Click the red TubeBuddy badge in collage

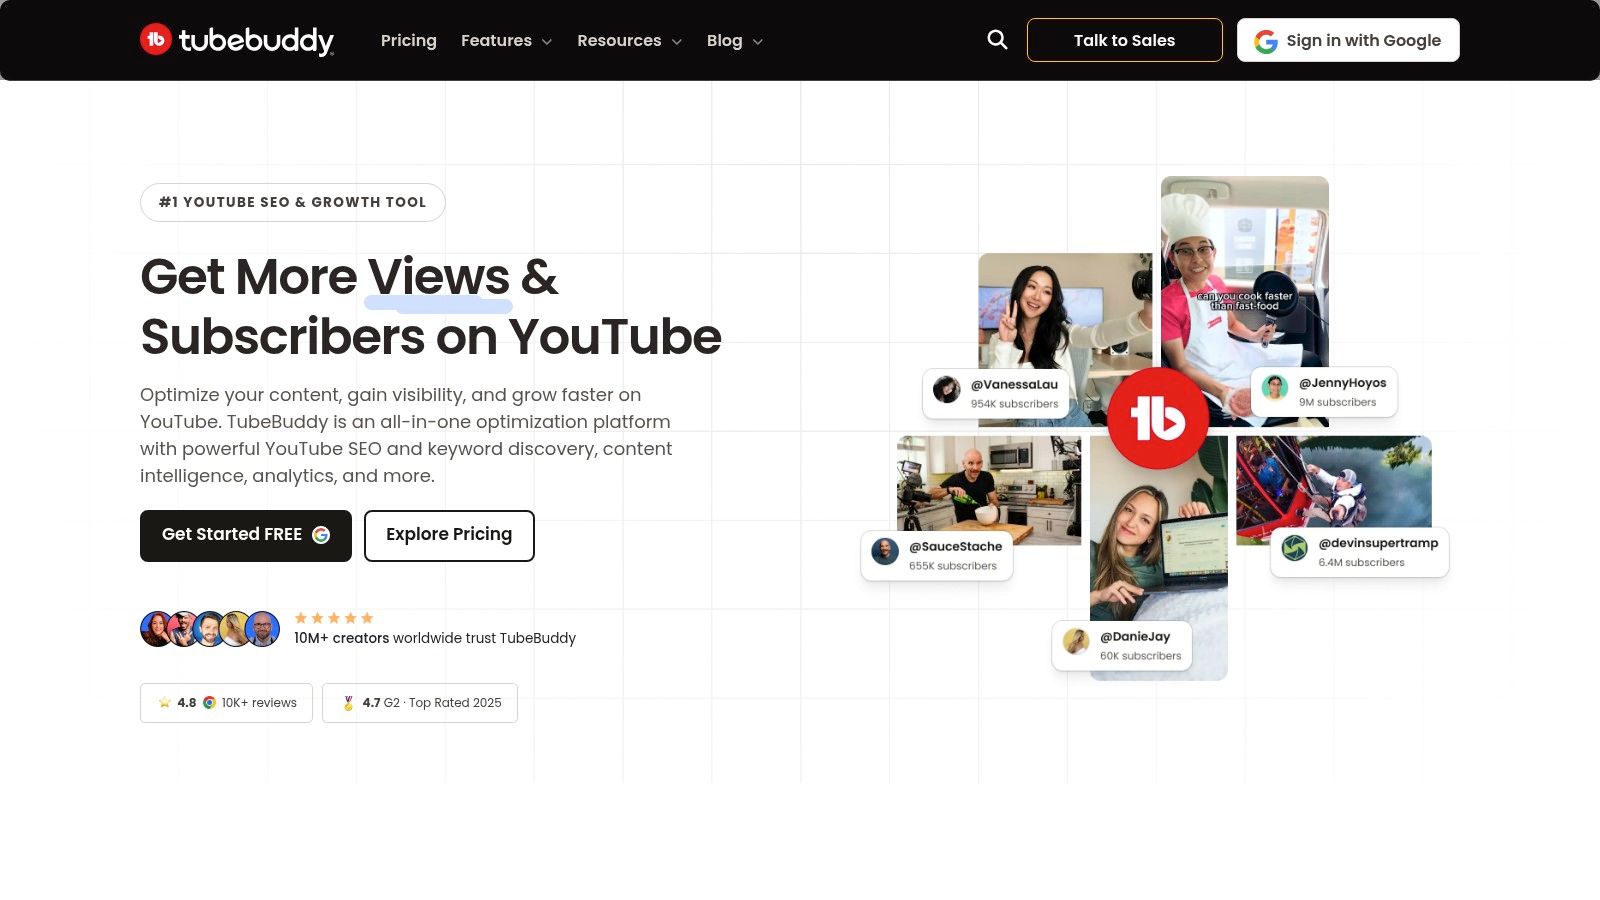(x=1158, y=418)
